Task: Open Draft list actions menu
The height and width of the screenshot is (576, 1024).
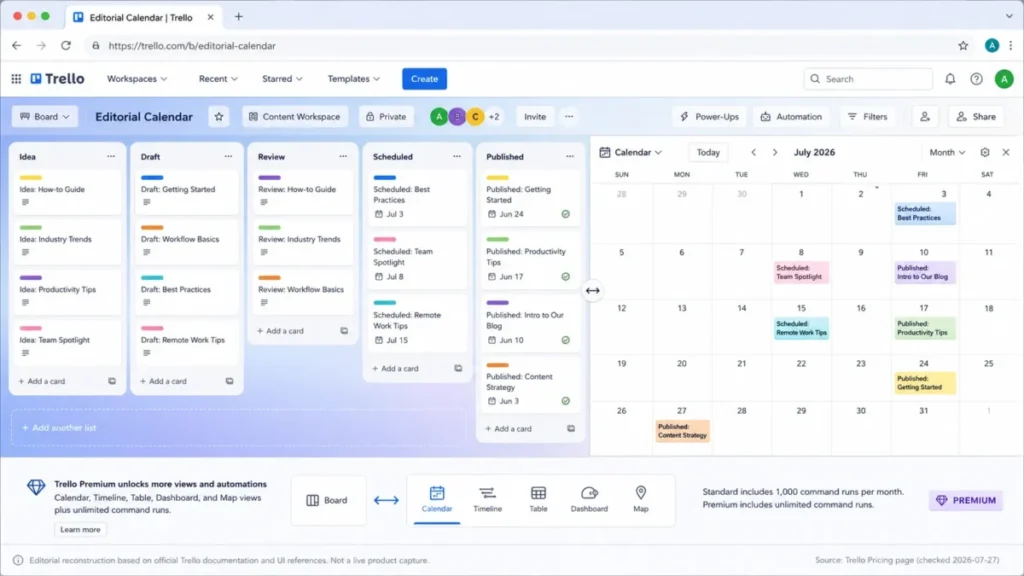Action: pos(228,156)
